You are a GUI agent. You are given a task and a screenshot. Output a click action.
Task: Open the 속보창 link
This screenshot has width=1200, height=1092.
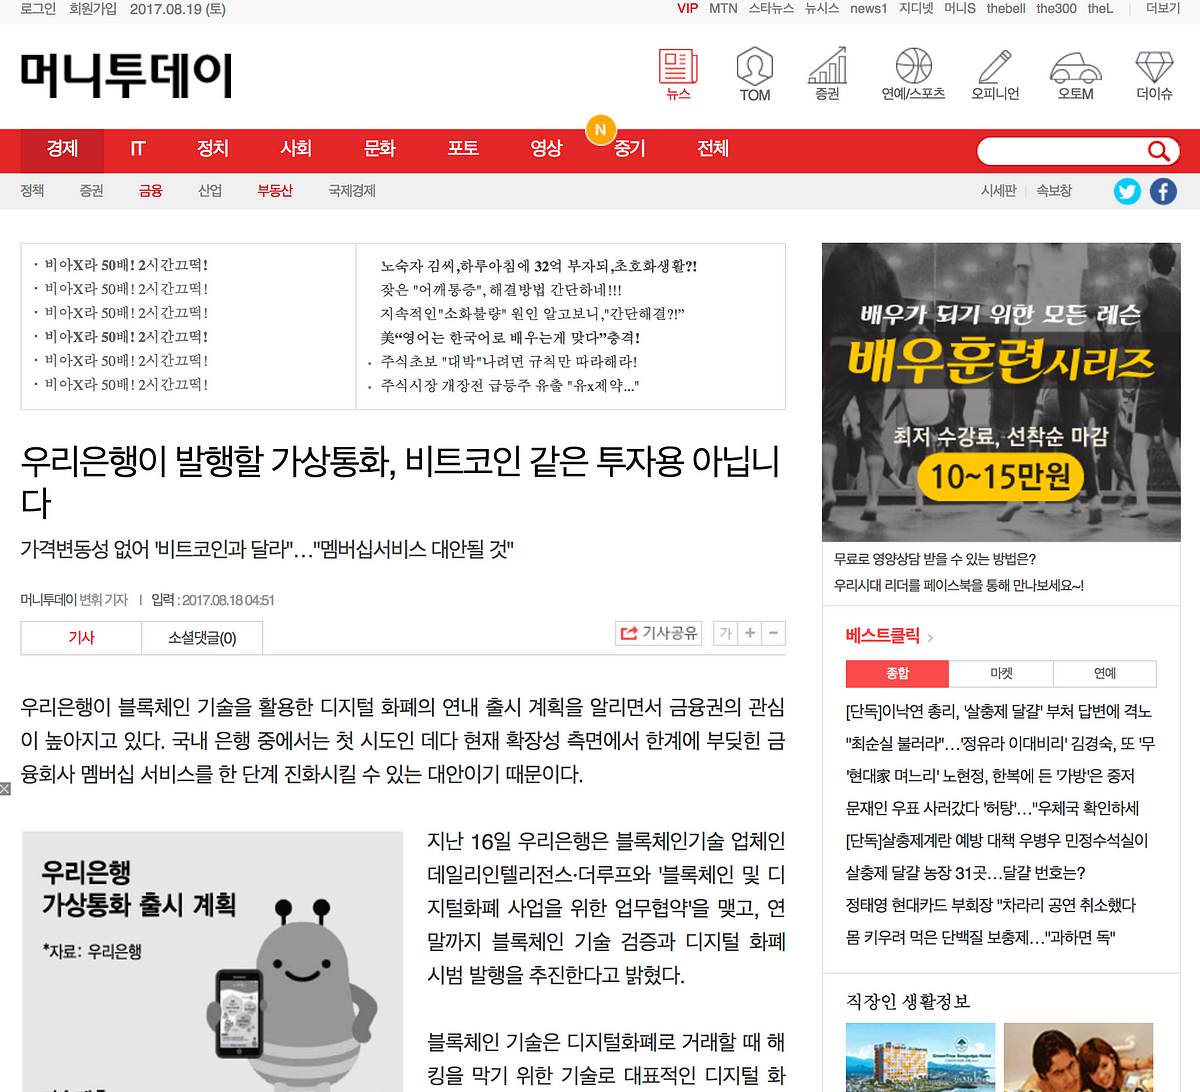tap(1054, 190)
